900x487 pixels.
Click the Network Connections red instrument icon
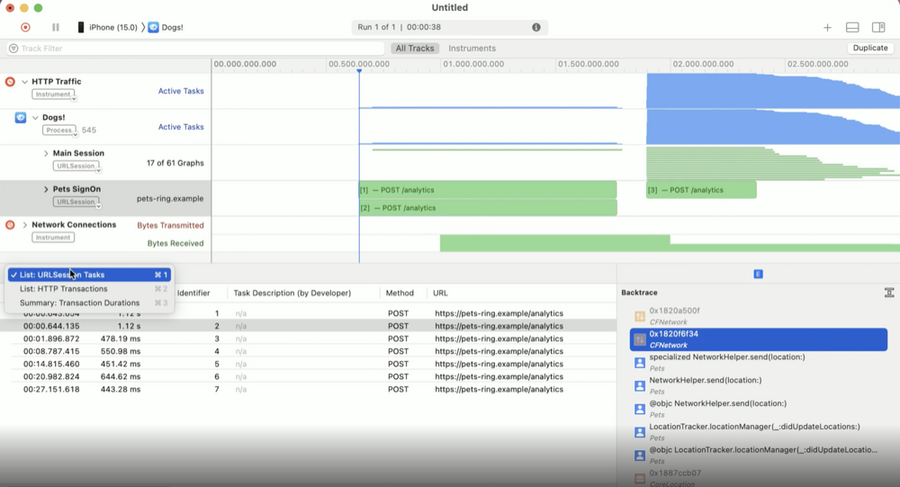10,225
